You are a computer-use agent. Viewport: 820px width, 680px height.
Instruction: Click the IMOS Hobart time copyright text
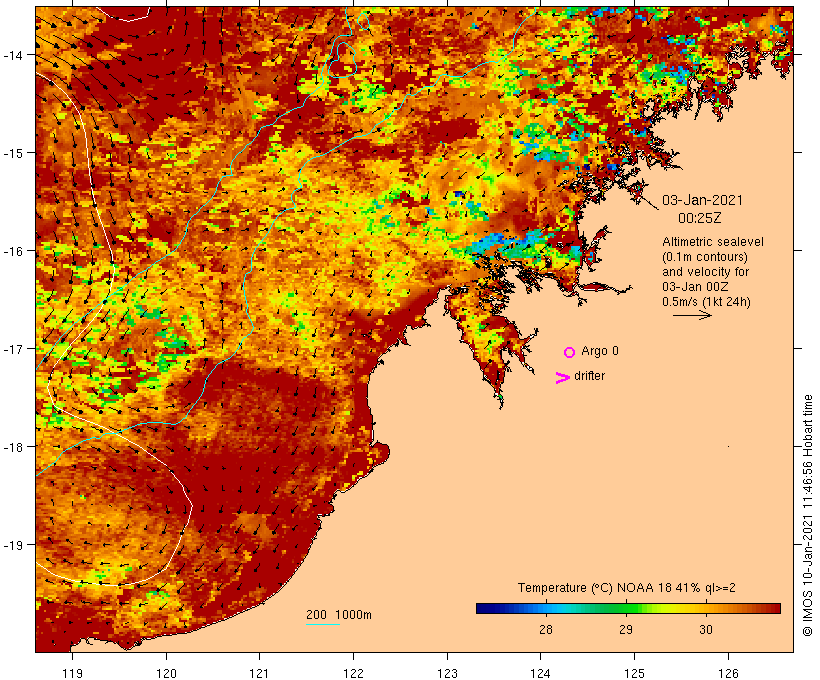(x=807, y=515)
